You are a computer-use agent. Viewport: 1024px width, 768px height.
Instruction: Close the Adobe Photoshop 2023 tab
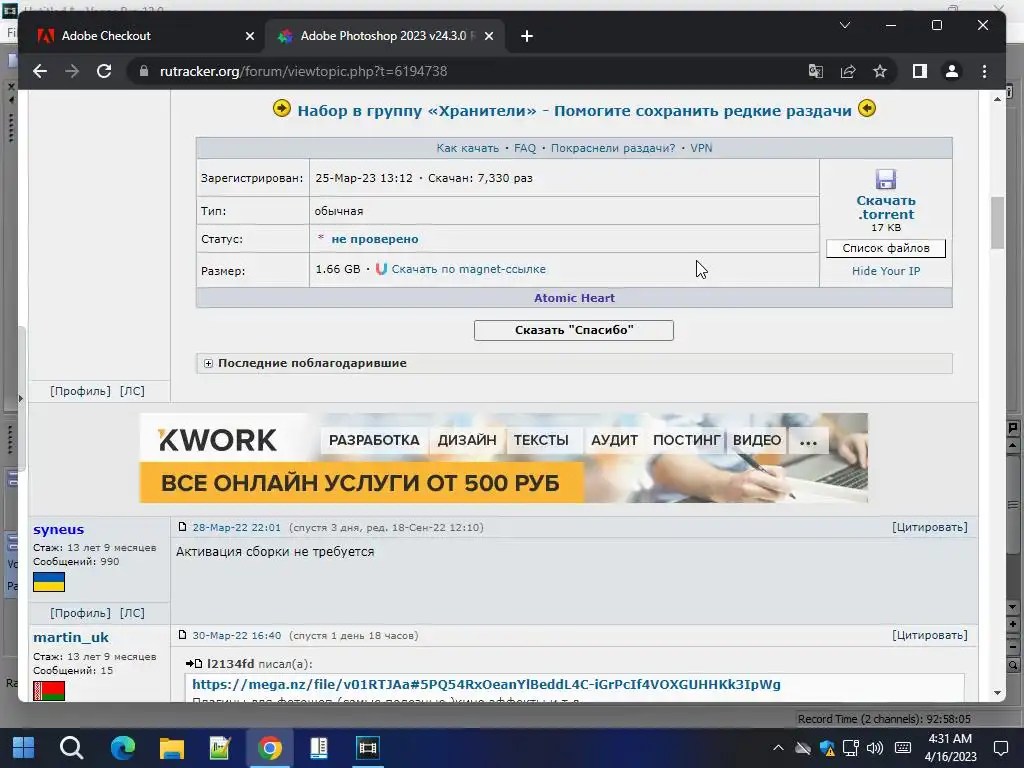pyautogui.click(x=488, y=36)
